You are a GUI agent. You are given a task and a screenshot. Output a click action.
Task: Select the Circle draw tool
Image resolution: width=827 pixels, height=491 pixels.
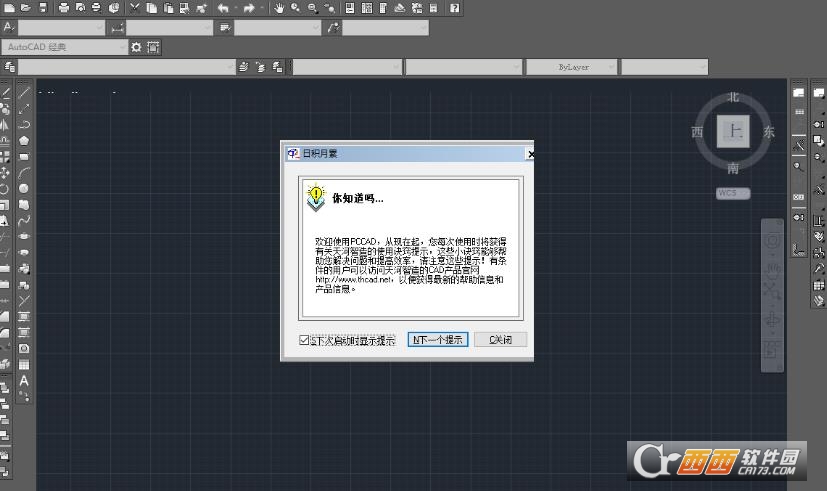tap(24, 188)
